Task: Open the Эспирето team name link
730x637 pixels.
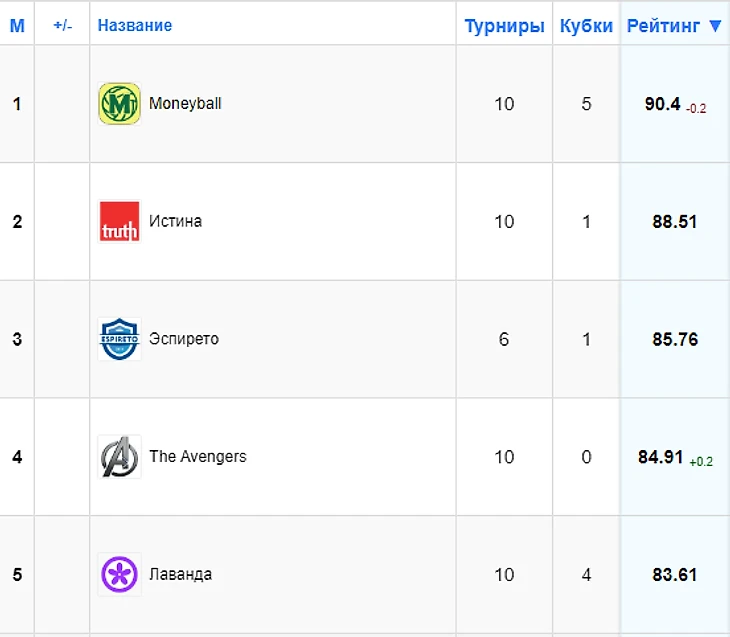Action: click(x=184, y=339)
